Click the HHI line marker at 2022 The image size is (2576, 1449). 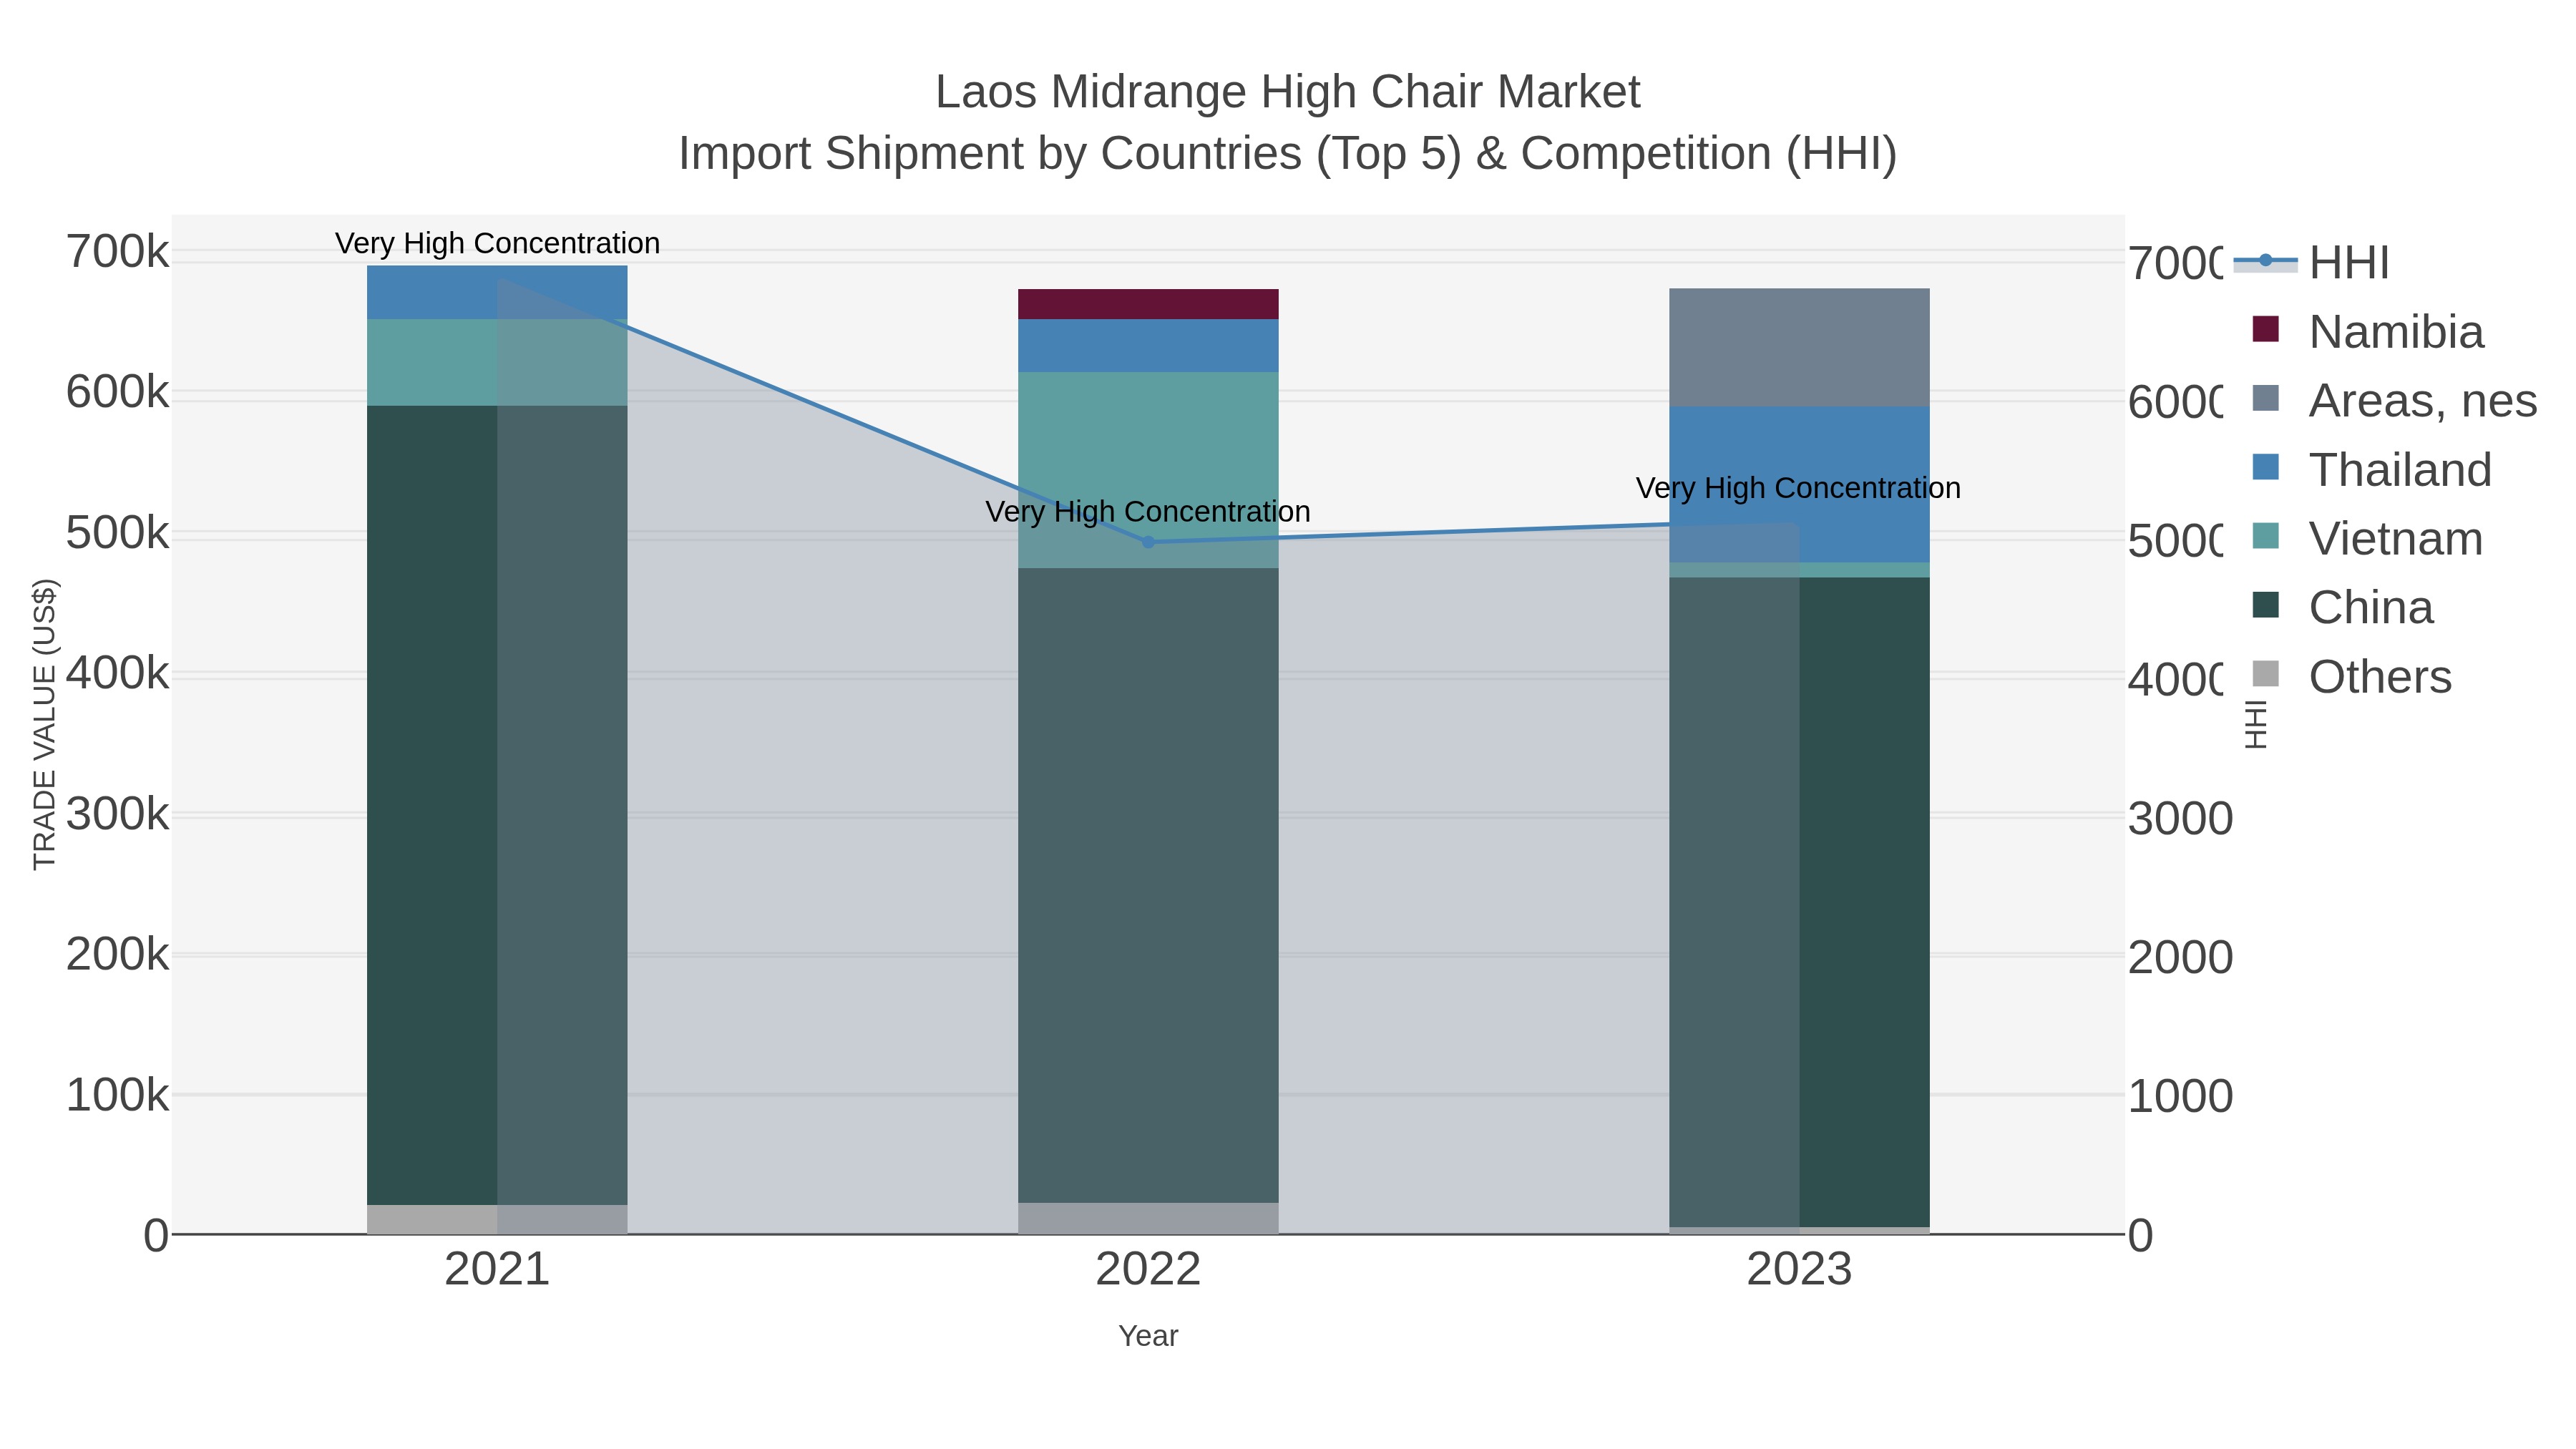(x=1148, y=542)
